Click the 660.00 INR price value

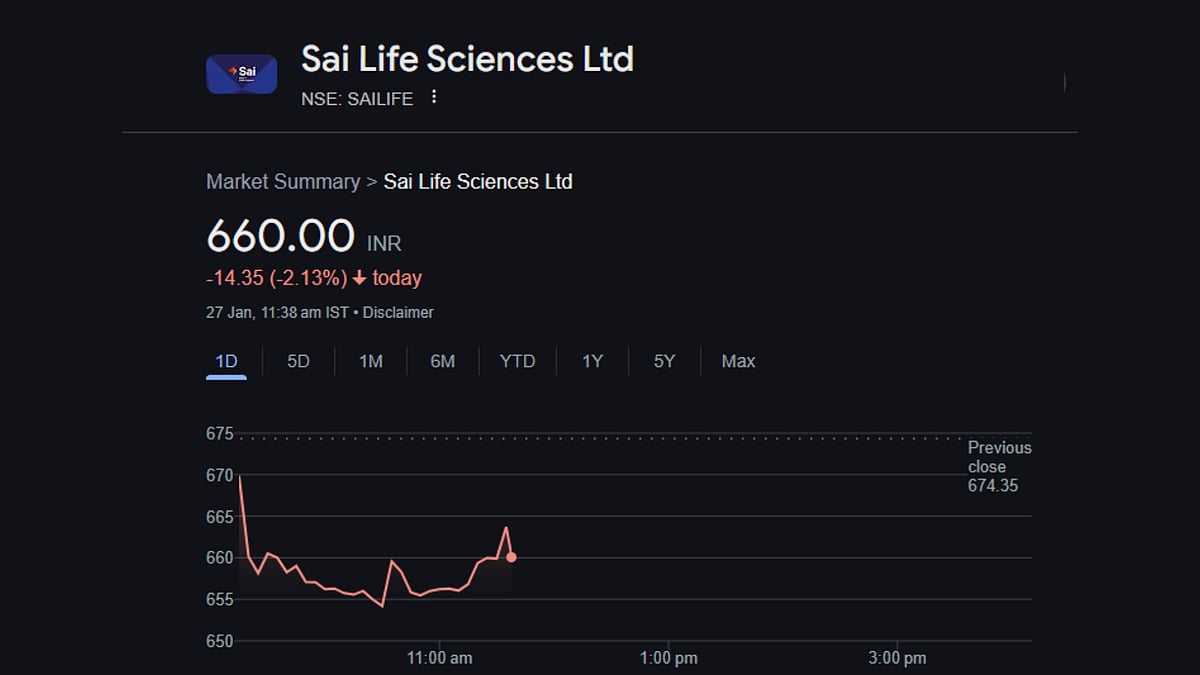pos(280,237)
